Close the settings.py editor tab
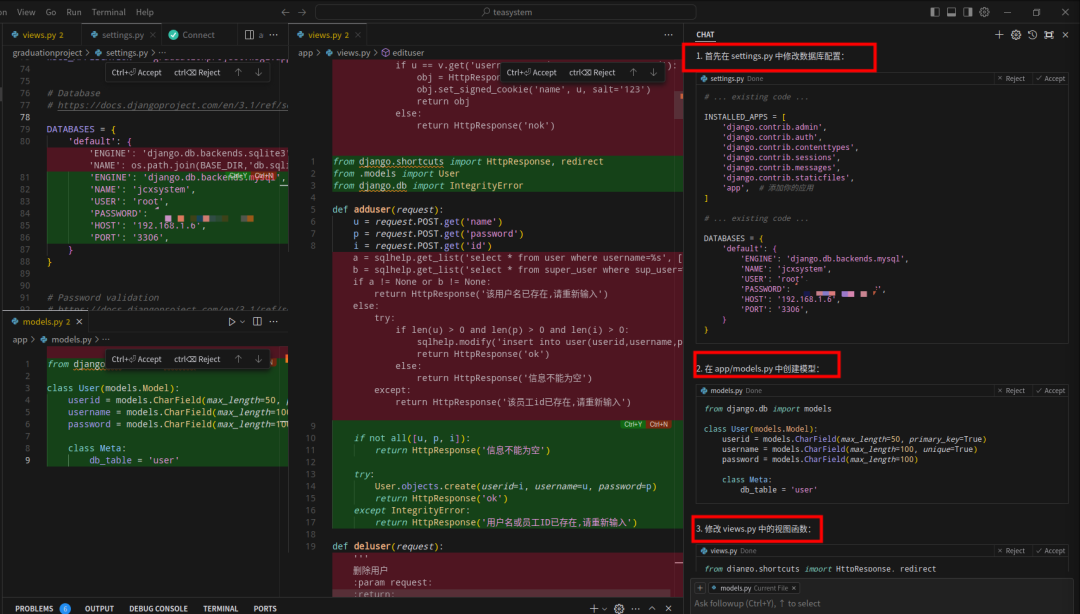Image resolution: width=1080 pixels, height=614 pixels. [x=153, y=34]
